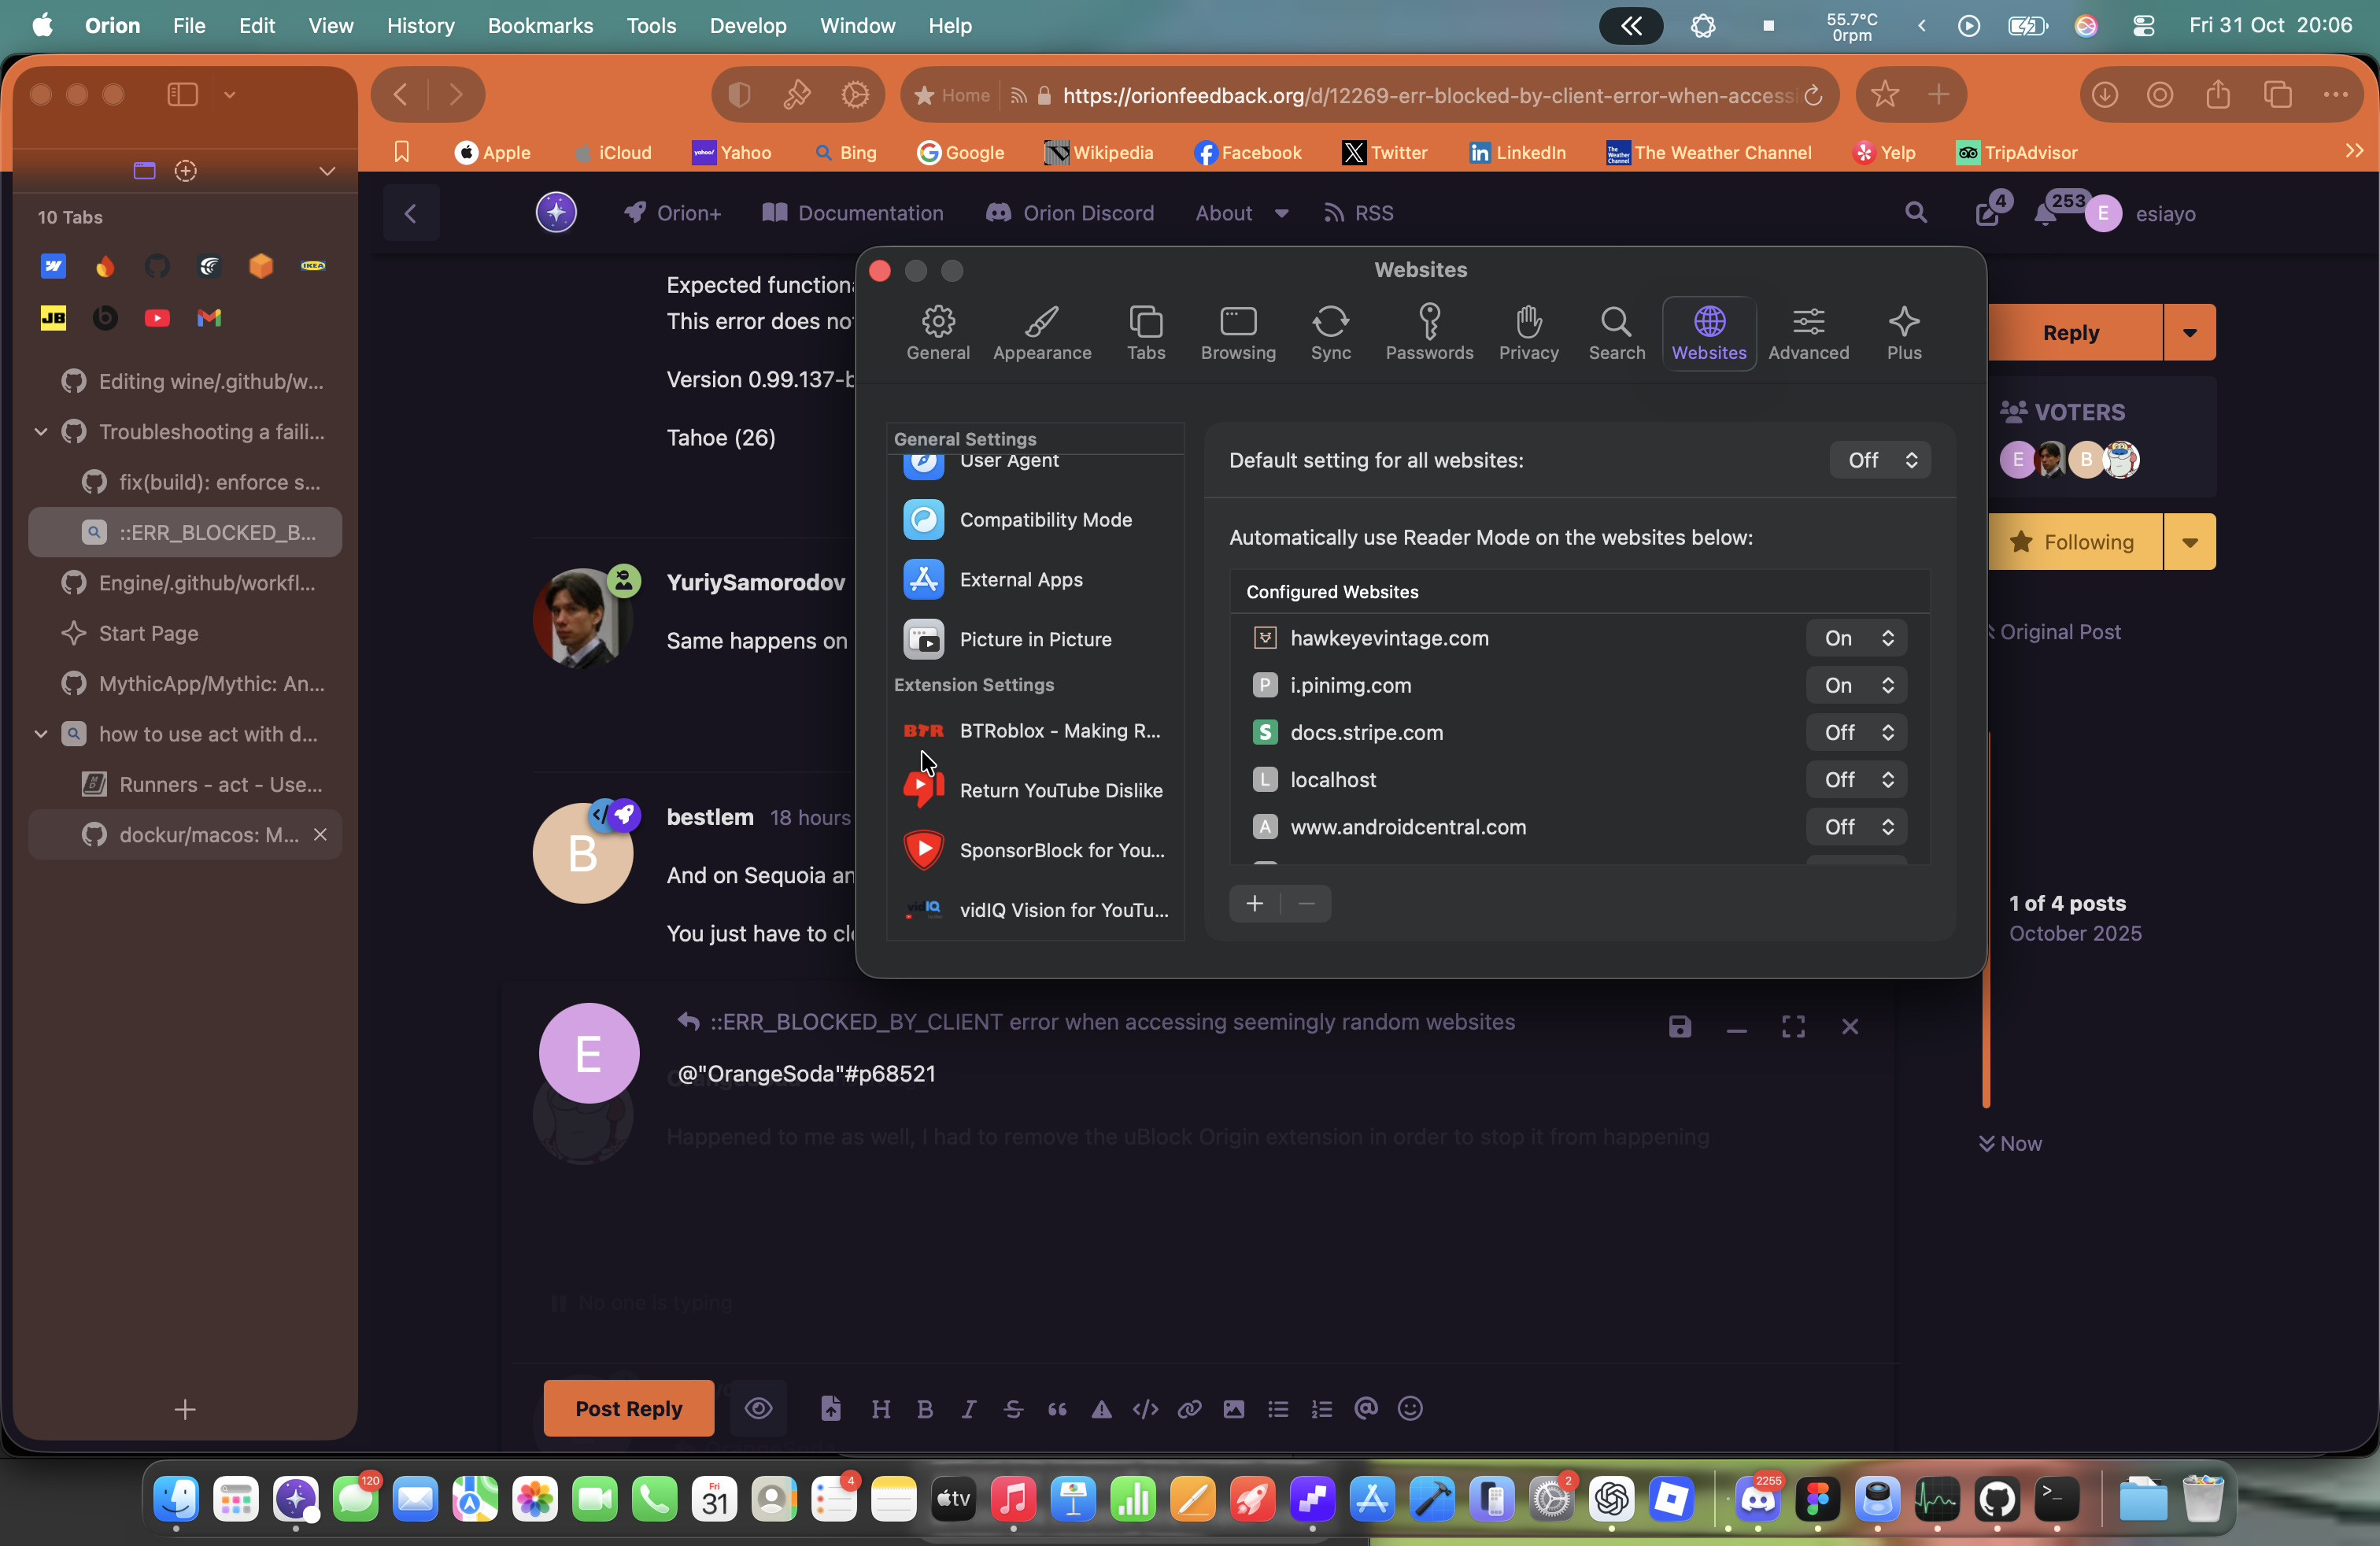The height and width of the screenshot is (1546, 2380).
Task: Expand the reply composer to fullscreen
Action: coord(1793,1027)
